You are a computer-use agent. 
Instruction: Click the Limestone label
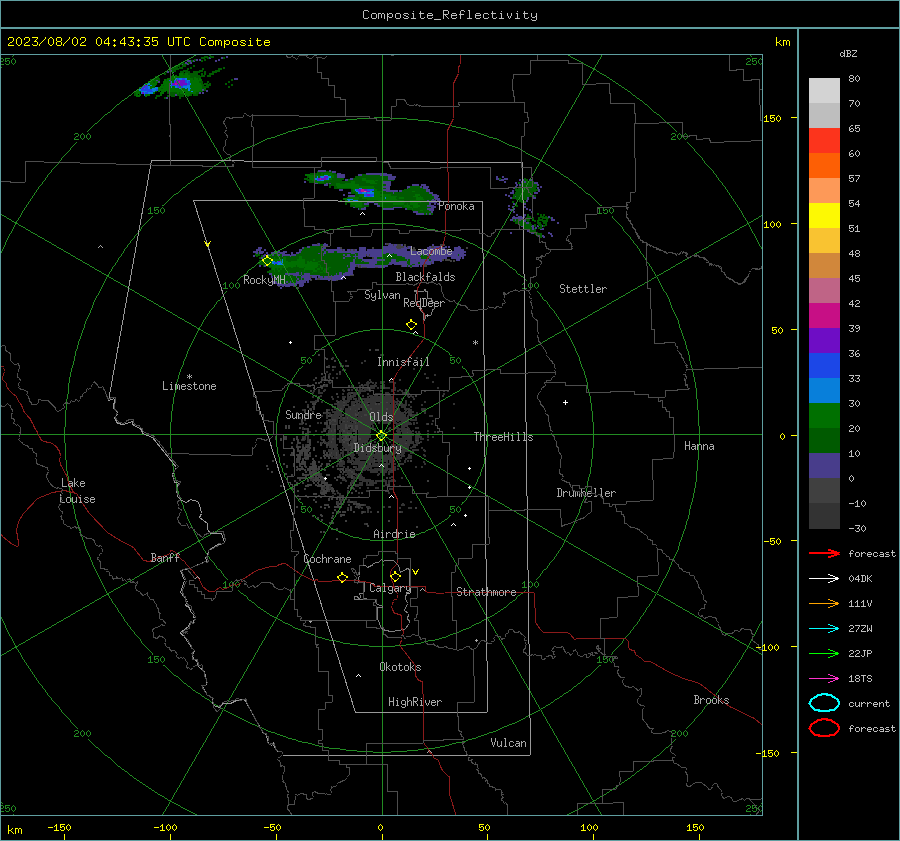(189, 386)
